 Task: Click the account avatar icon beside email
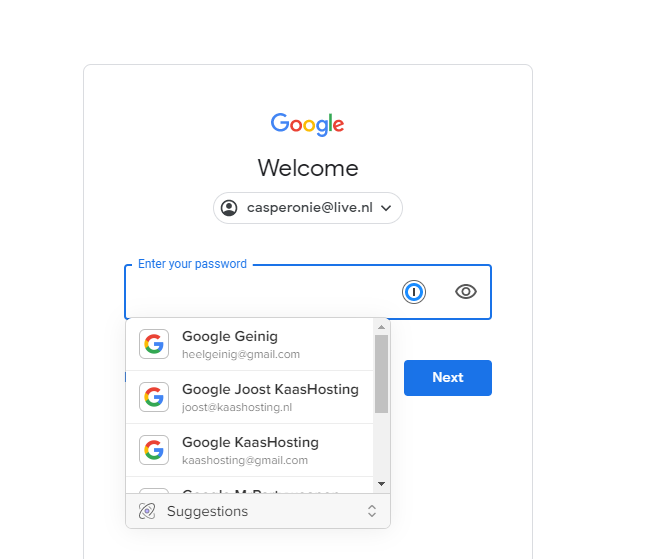[x=229, y=208]
